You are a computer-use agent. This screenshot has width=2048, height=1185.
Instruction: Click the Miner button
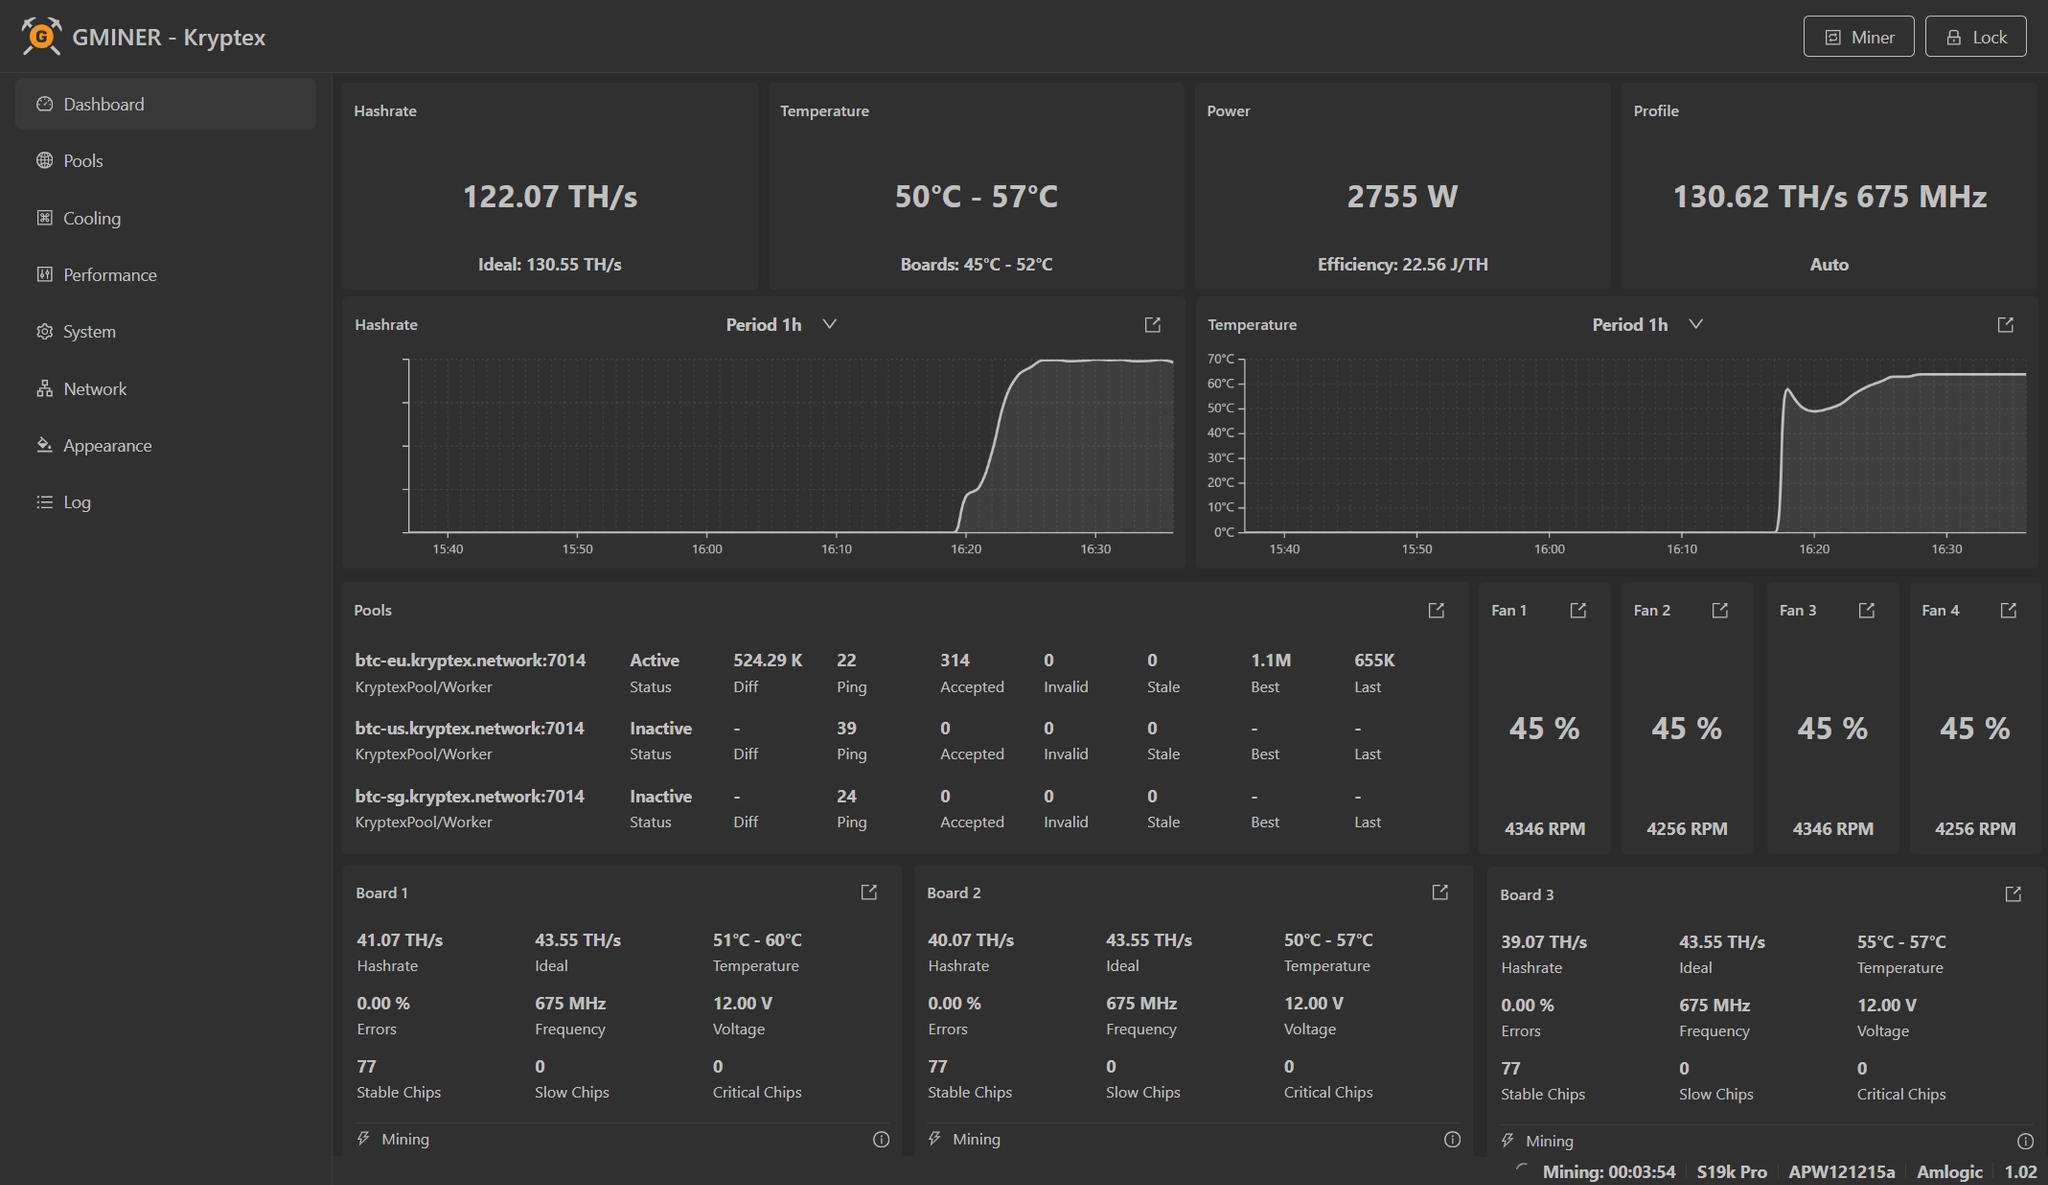(x=1858, y=37)
